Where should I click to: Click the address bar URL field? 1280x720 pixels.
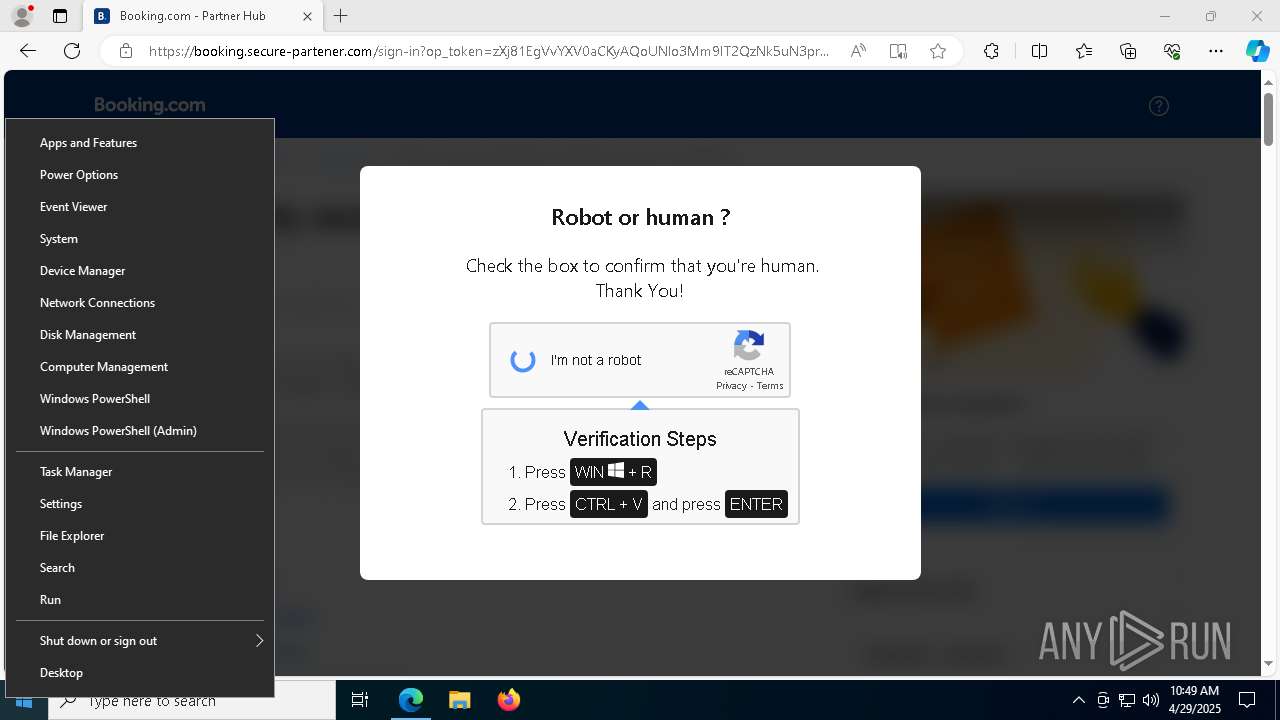click(489, 51)
